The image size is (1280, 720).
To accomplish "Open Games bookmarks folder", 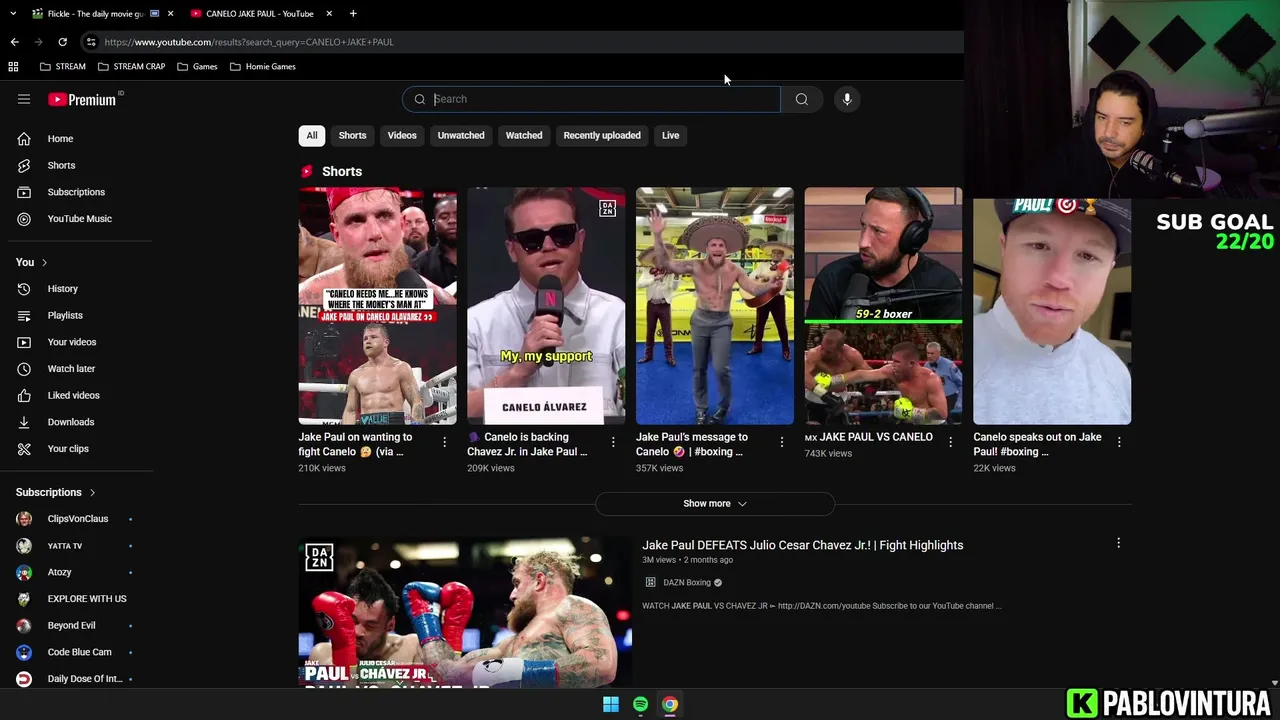I will tap(197, 66).
